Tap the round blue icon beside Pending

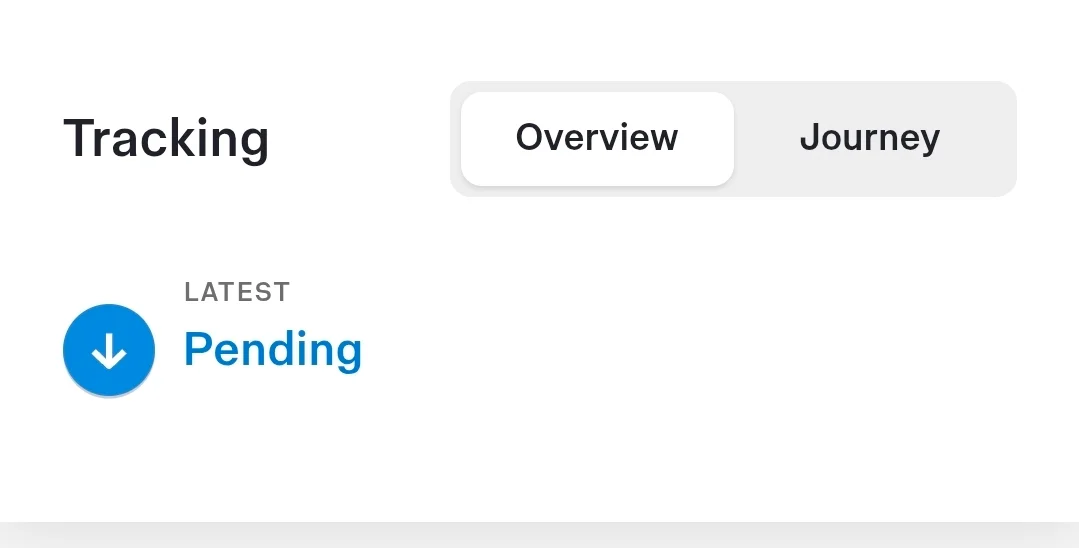click(109, 351)
